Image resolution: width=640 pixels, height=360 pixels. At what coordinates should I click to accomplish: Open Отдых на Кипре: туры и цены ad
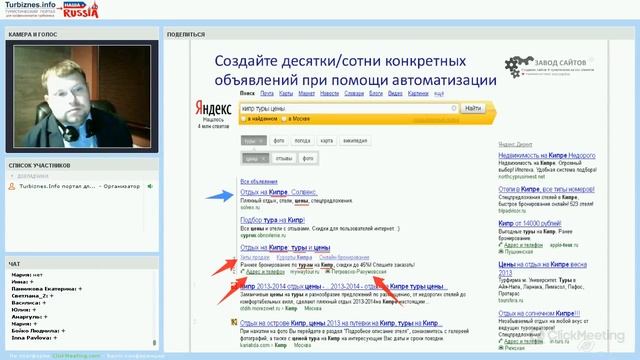tap(285, 248)
